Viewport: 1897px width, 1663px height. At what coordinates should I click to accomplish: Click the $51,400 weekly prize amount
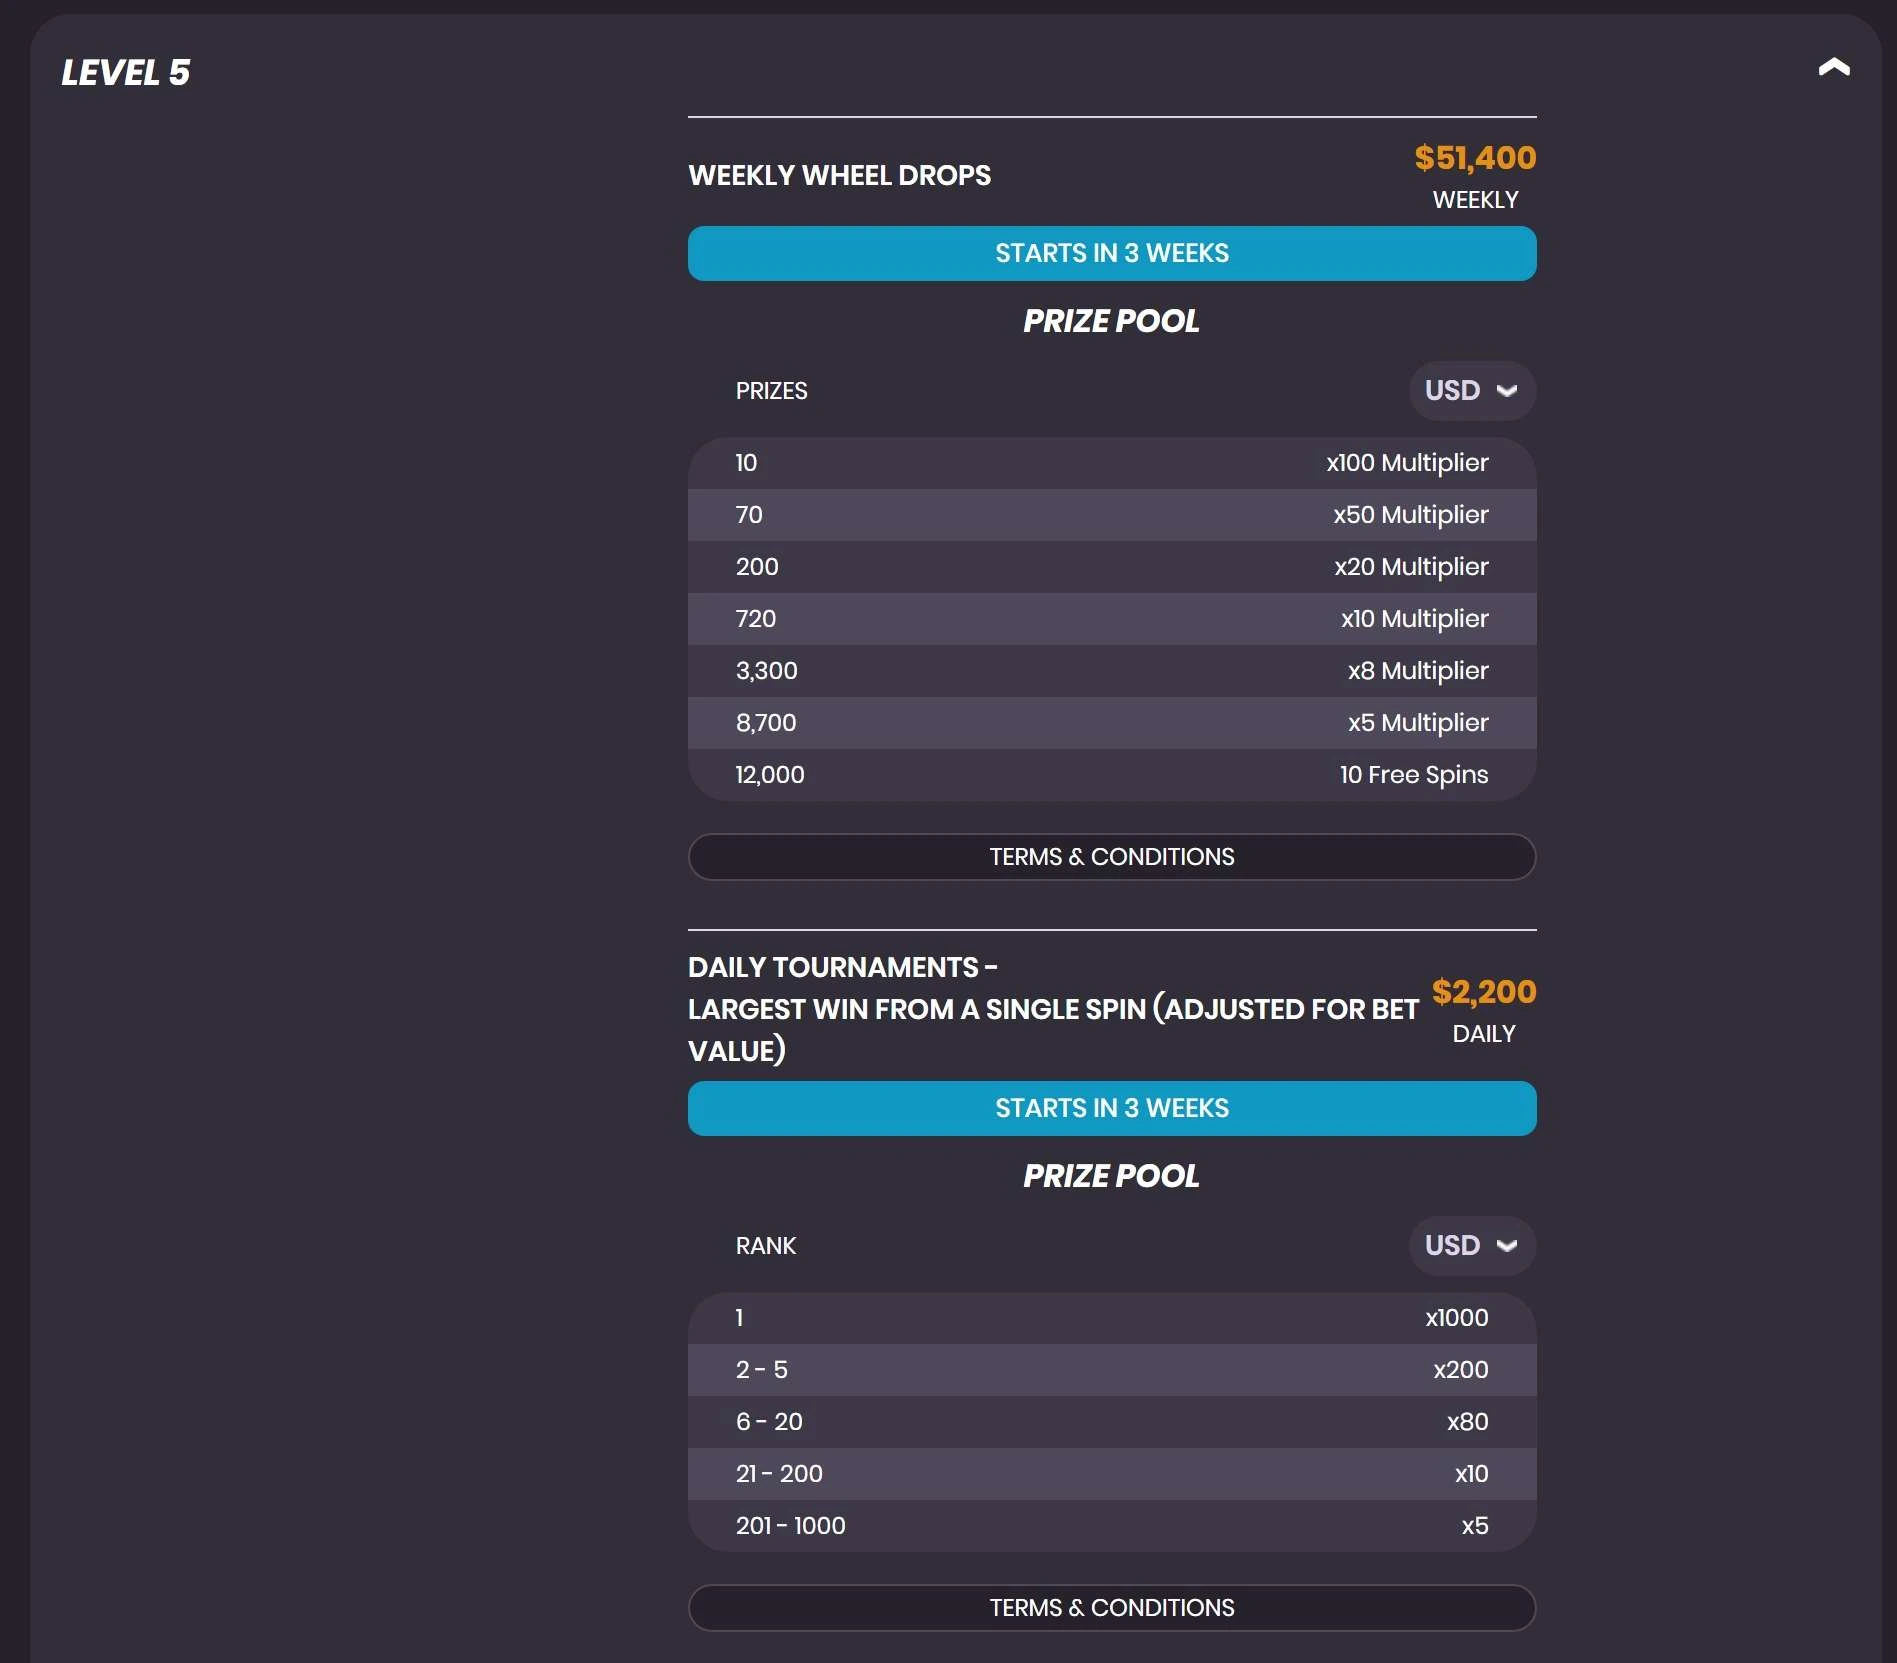(1474, 158)
